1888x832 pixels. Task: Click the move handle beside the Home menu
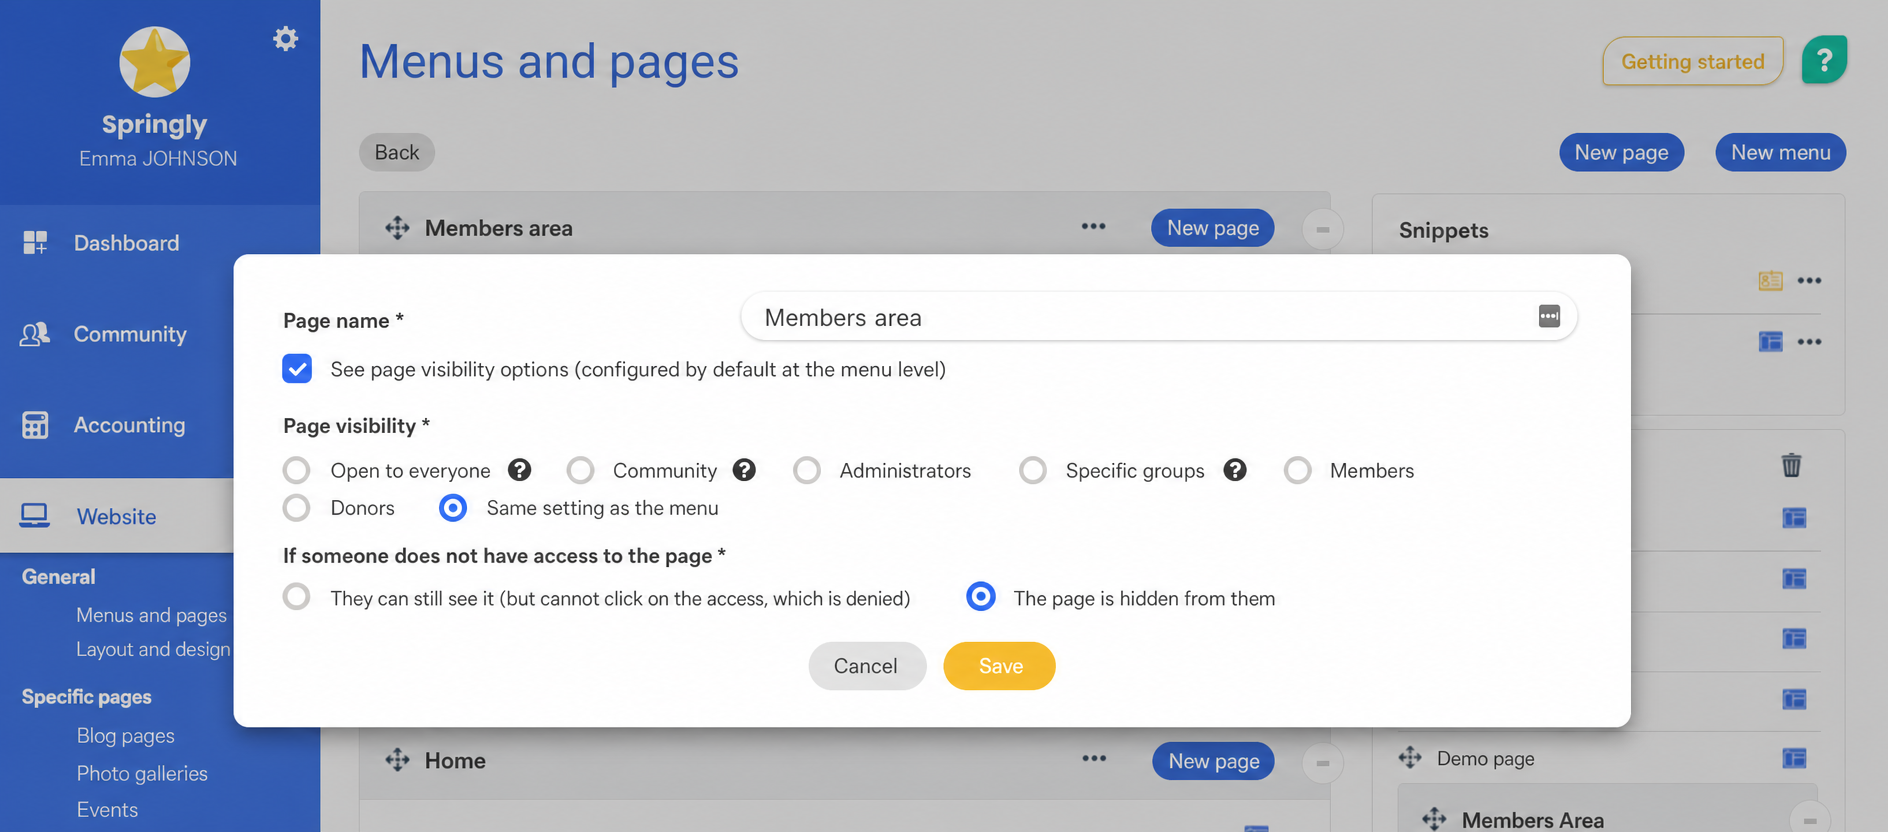[397, 760]
